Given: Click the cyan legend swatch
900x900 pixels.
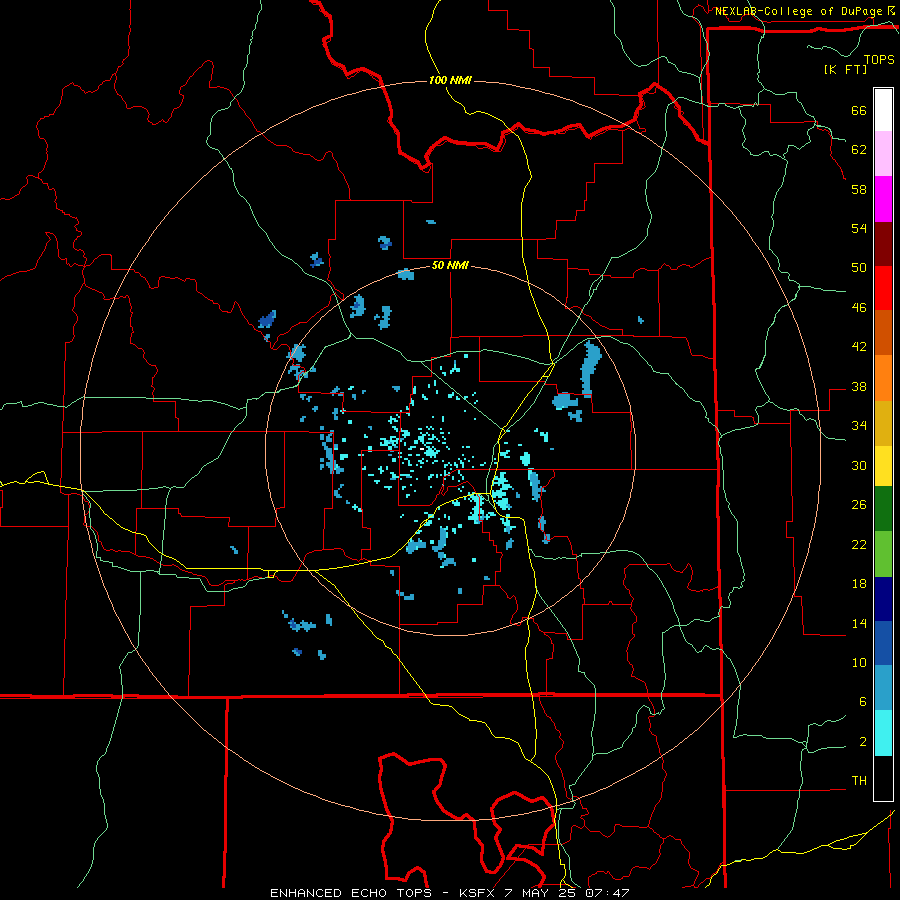Looking at the screenshot, I should point(883,733).
